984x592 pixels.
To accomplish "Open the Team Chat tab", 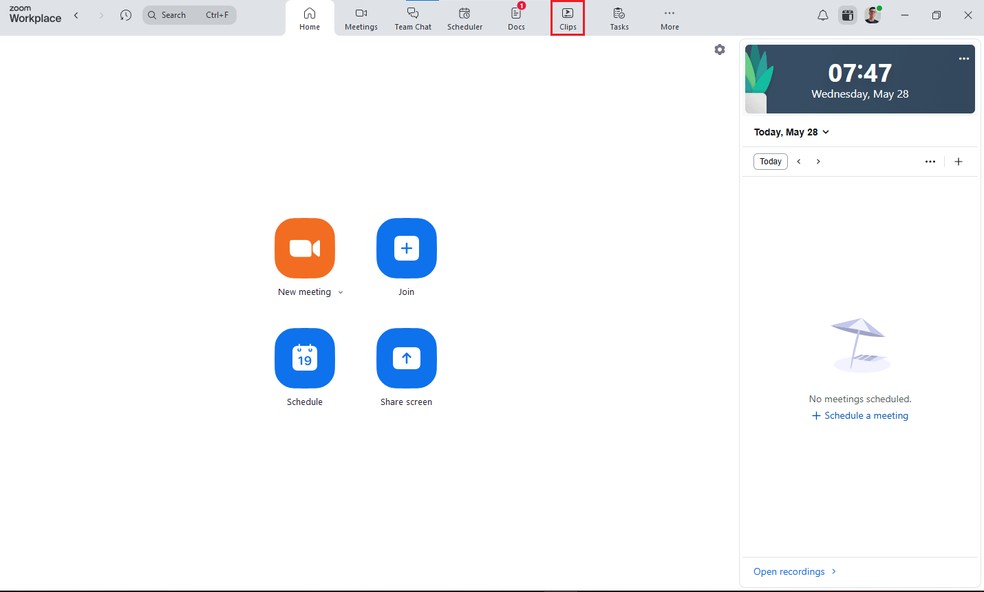I will [x=412, y=18].
